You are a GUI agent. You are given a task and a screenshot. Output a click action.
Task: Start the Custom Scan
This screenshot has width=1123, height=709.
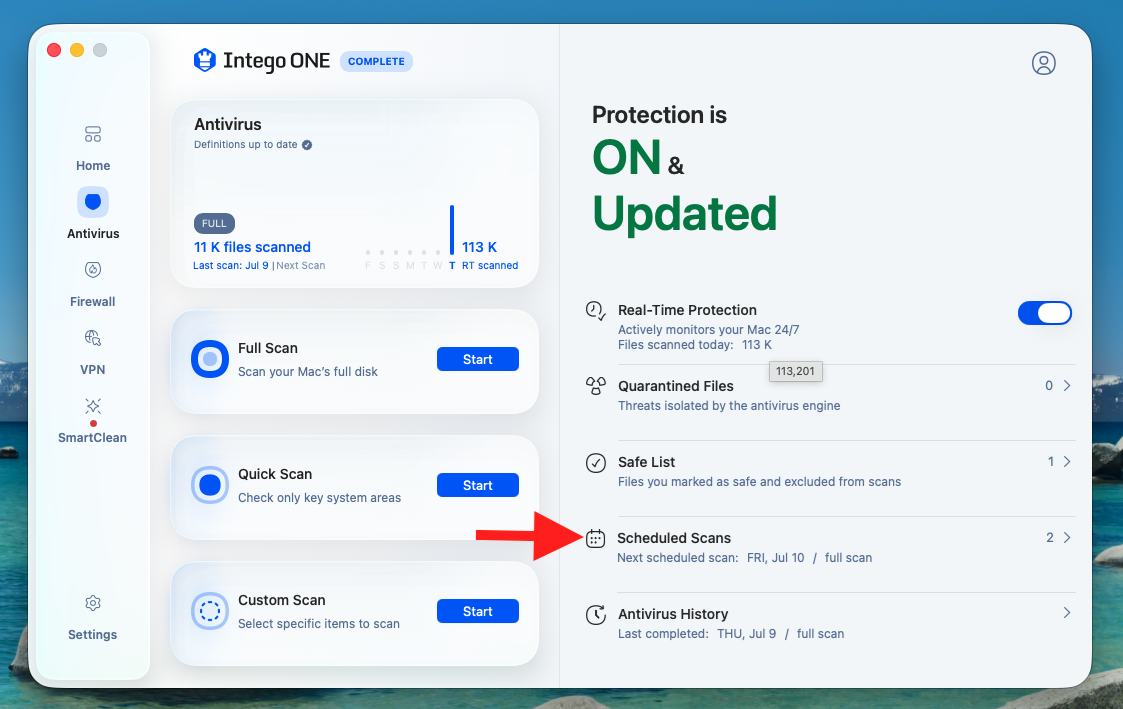478,612
